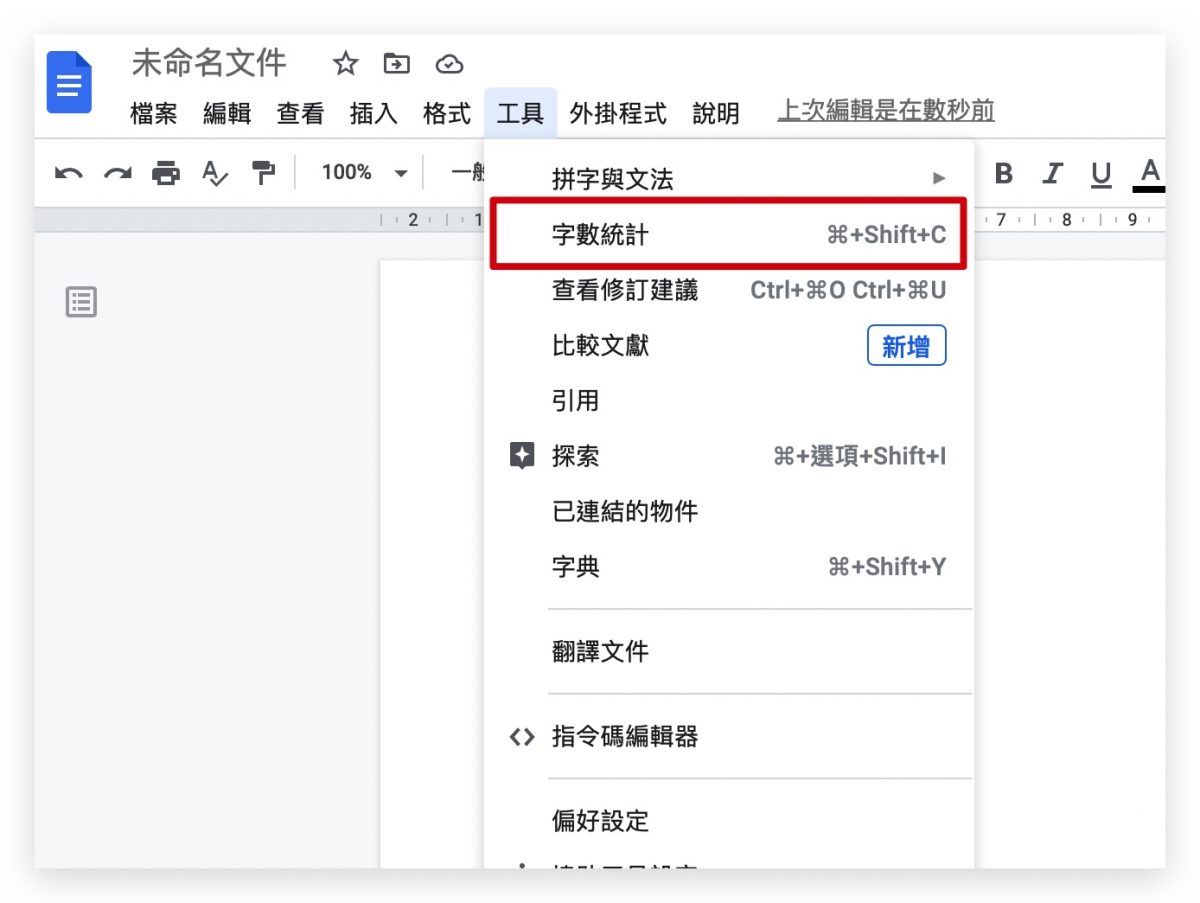Viewport: 1200px width, 903px height.
Task: Select 引用 menu entry
Action: (x=729, y=401)
